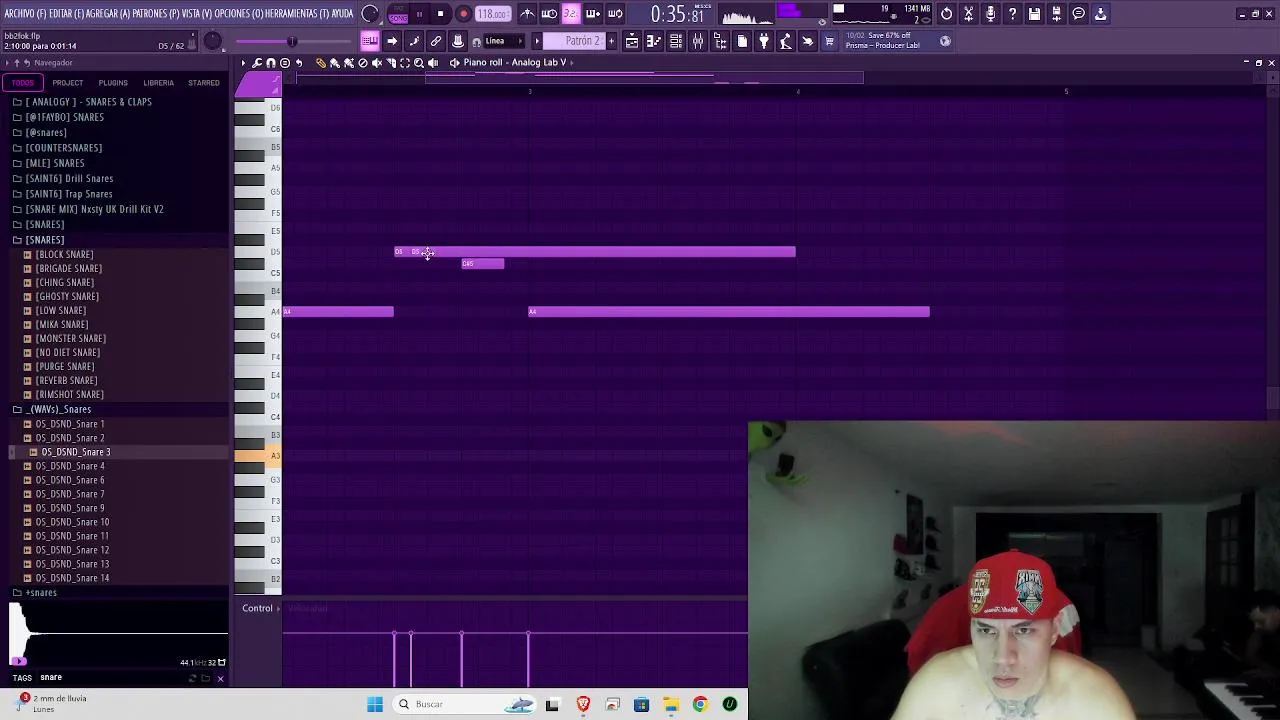
Task: Click the A3 key on the piano keyboard
Action: [x=258, y=456]
